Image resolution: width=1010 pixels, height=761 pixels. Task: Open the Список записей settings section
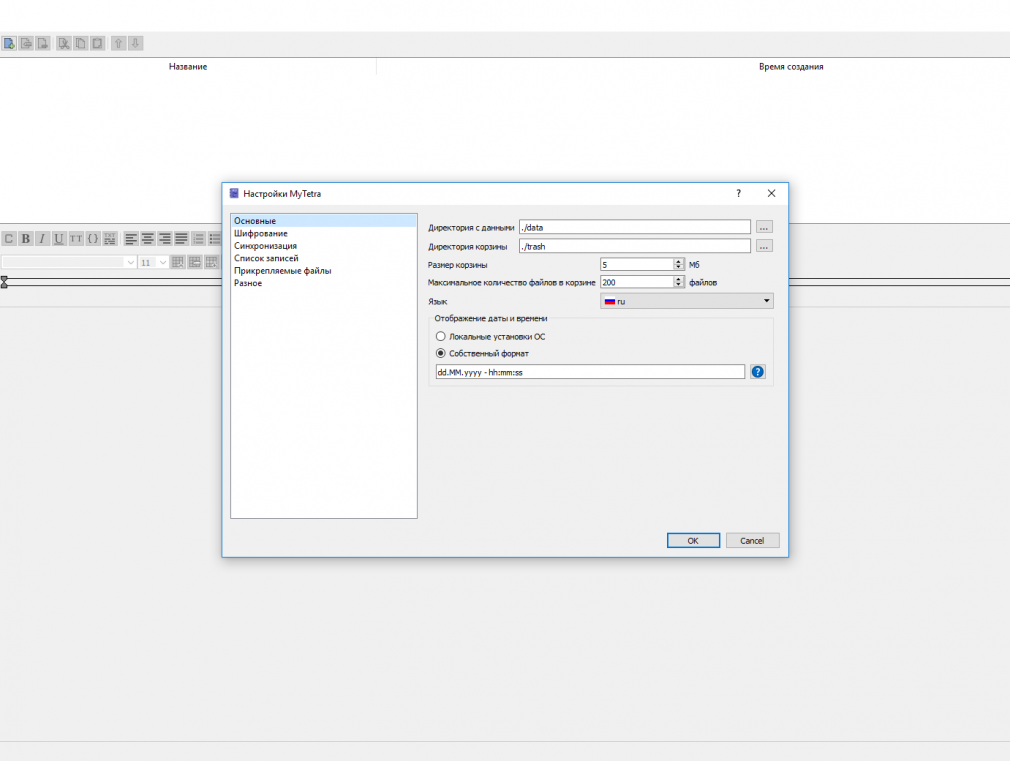(x=324, y=258)
